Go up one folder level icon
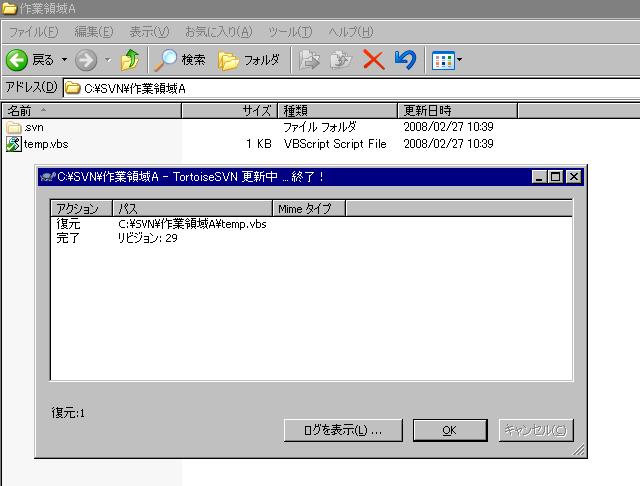The width and height of the screenshot is (640, 486). [130, 60]
